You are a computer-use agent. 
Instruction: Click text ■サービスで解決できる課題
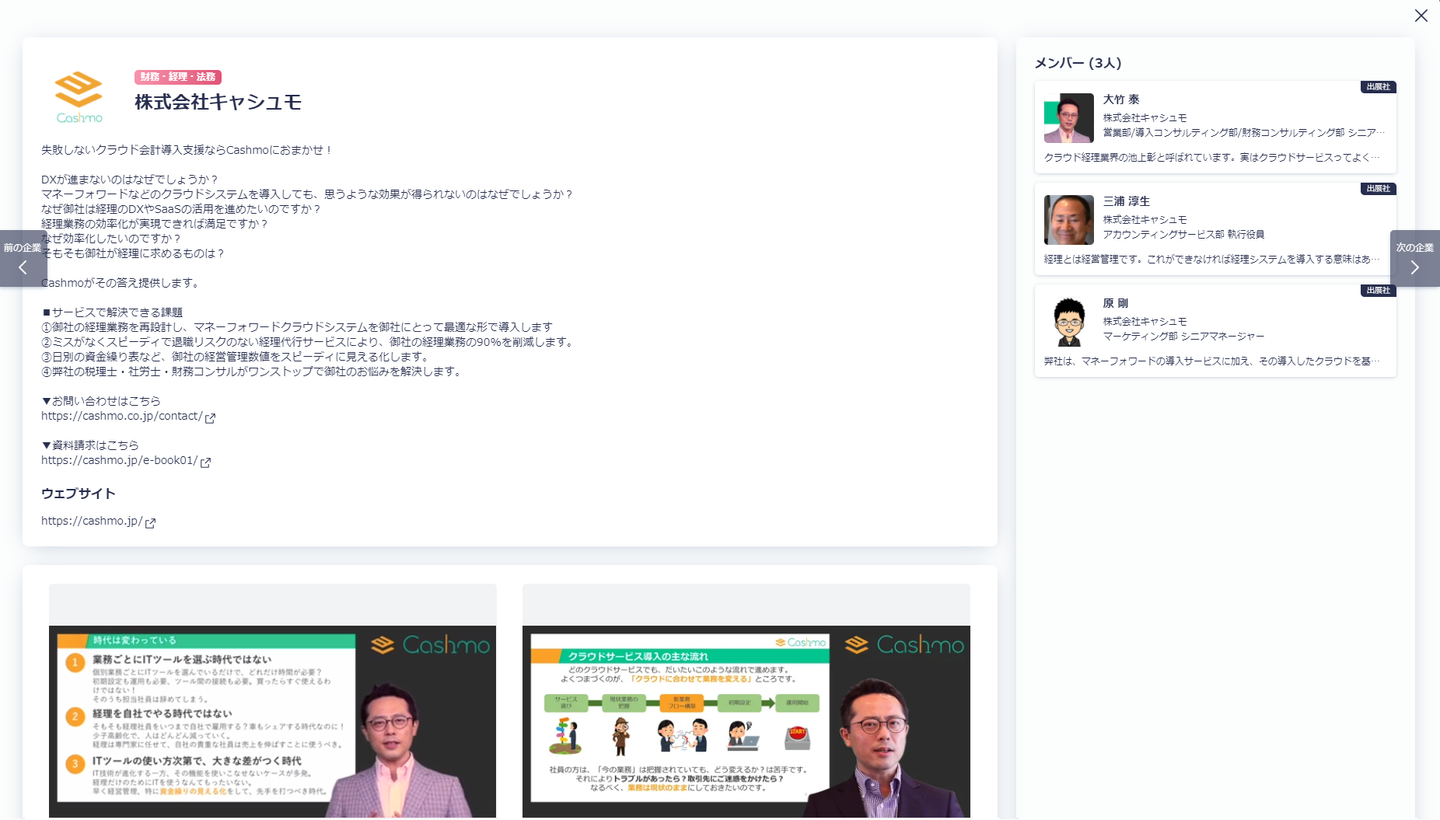click(x=112, y=313)
